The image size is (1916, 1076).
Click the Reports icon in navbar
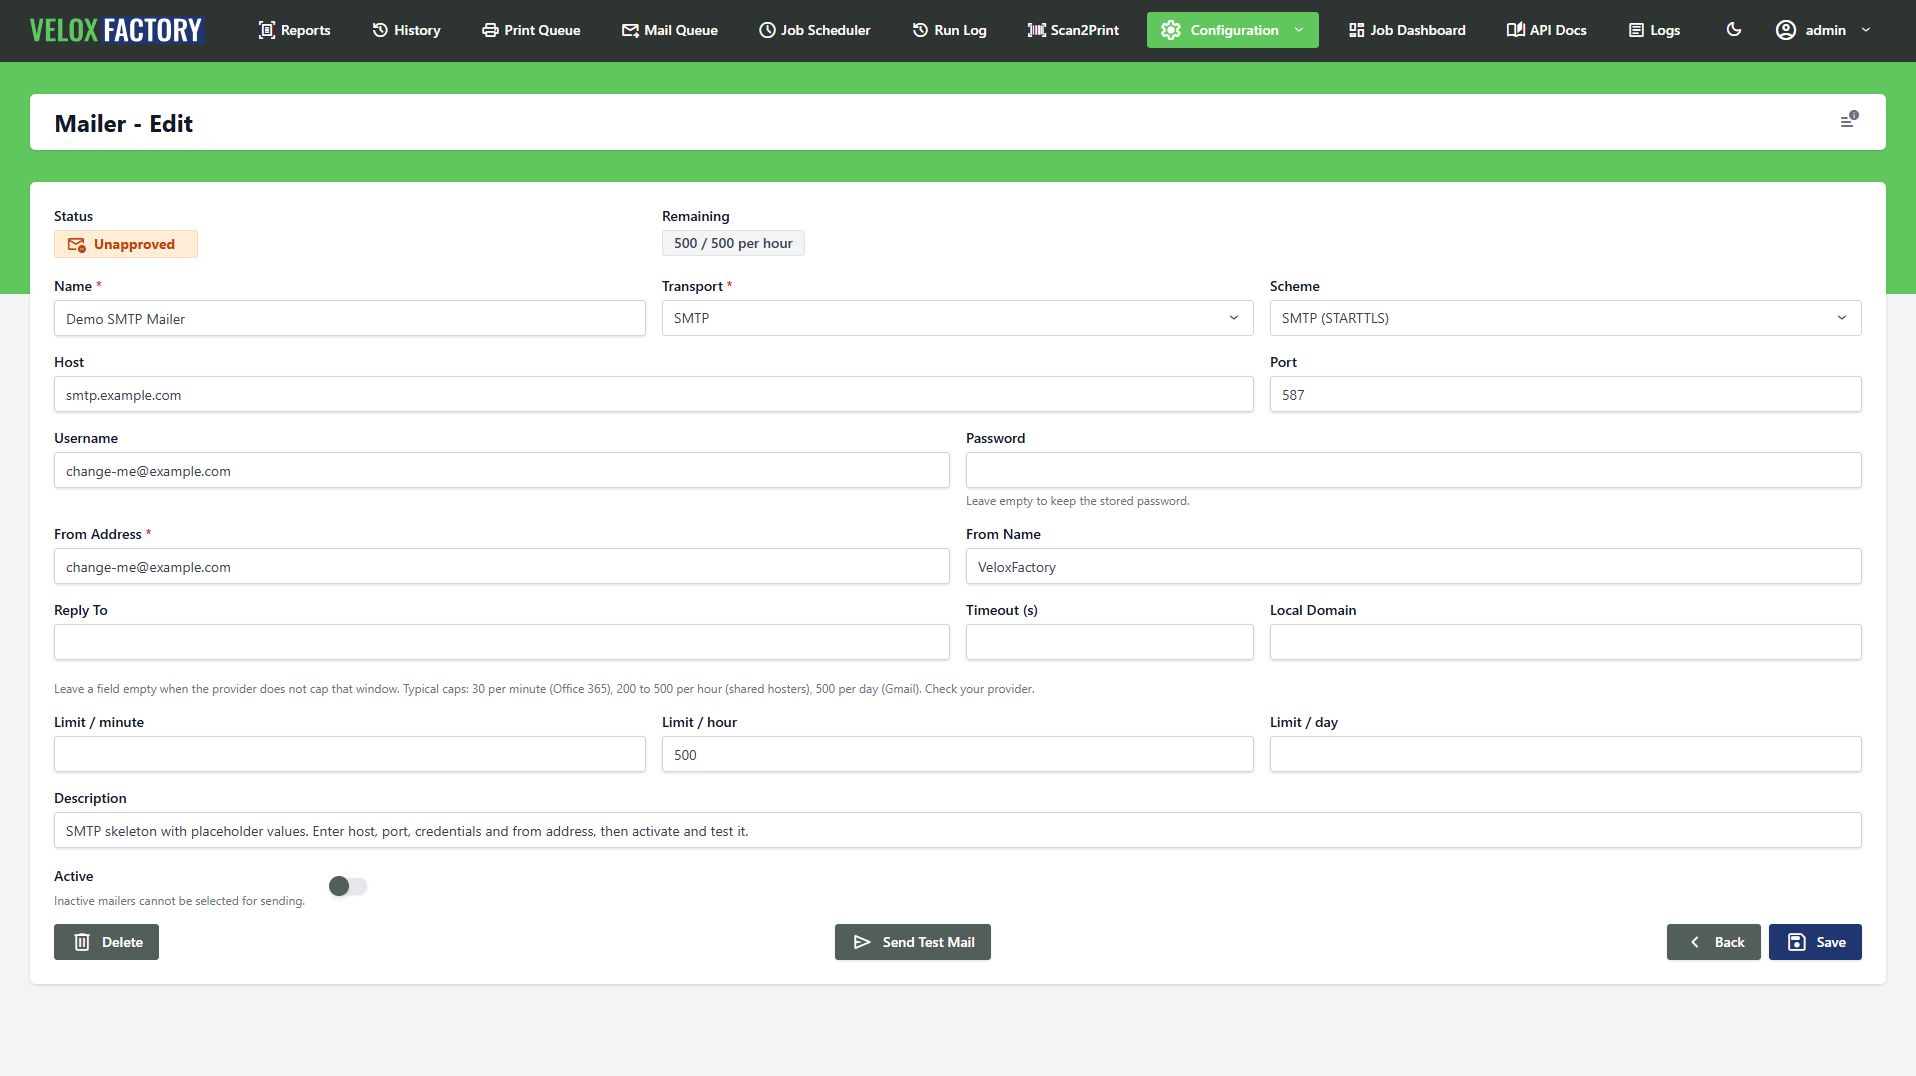click(267, 30)
